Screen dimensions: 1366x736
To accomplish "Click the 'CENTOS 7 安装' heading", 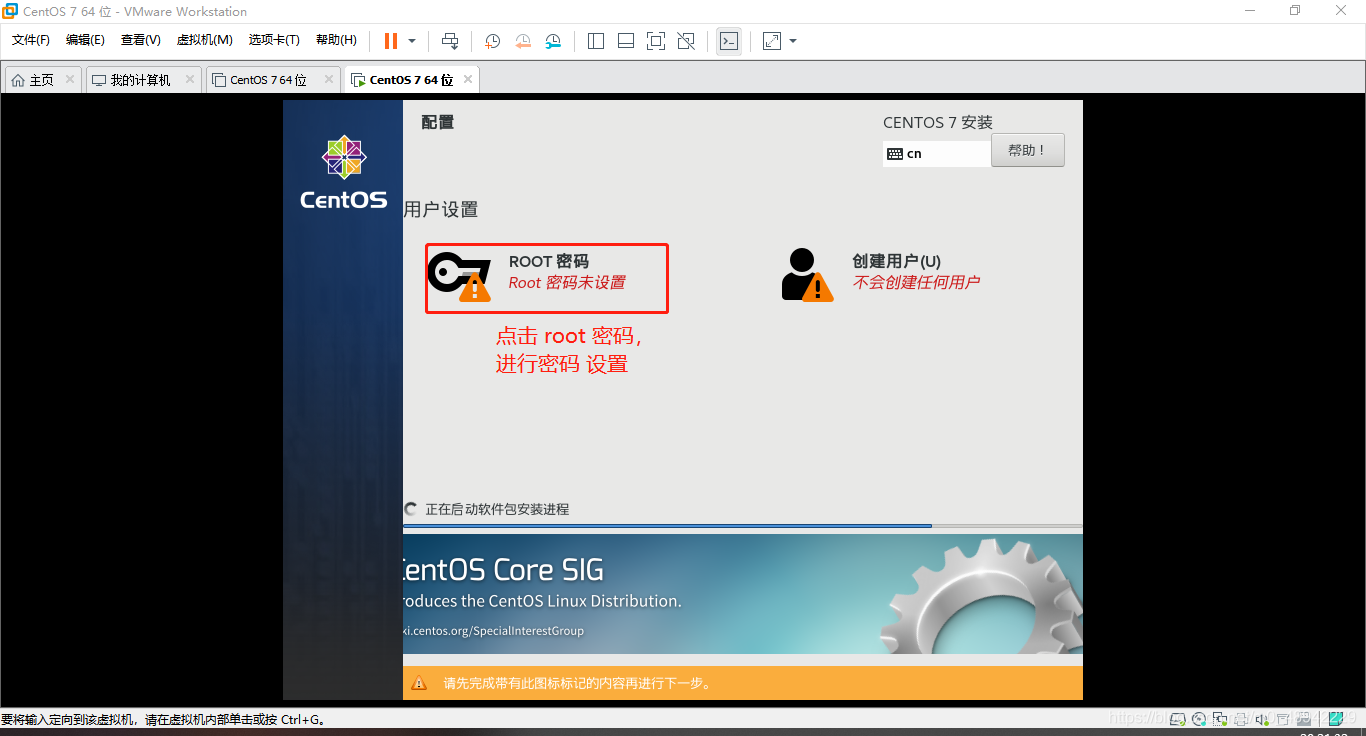I will click(938, 122).
